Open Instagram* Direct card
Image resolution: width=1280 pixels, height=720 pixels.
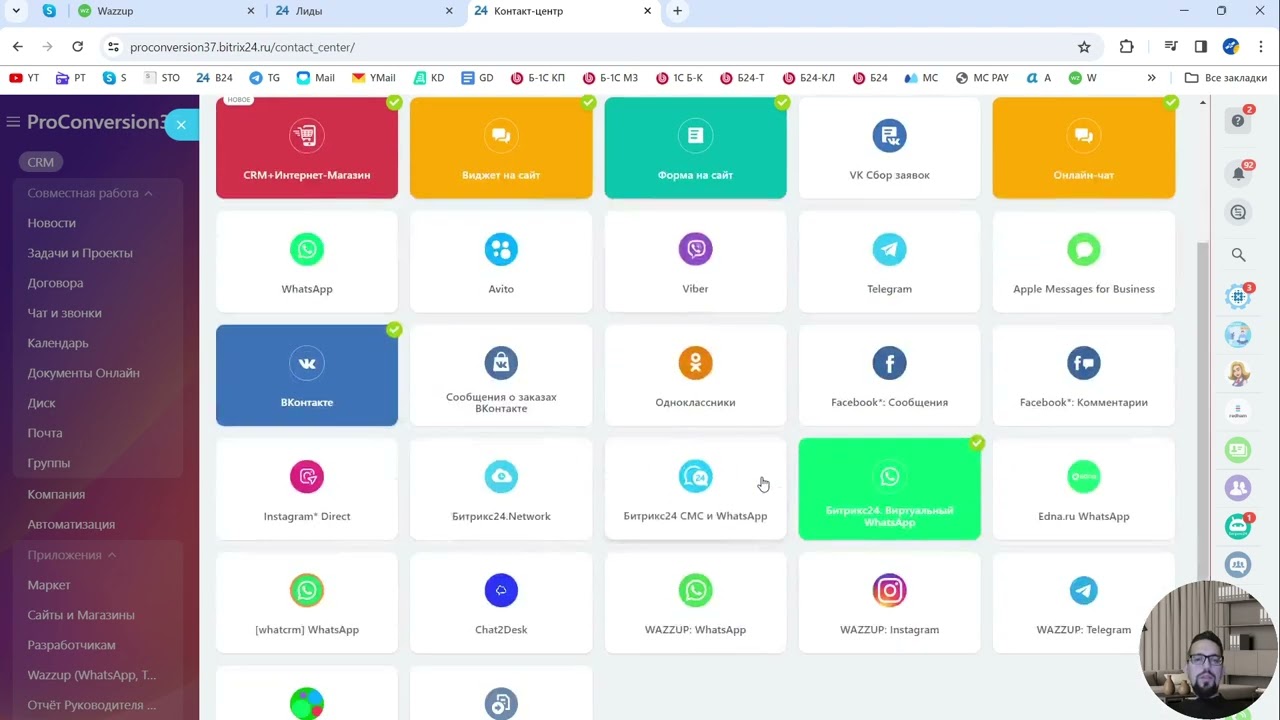[x=307, y=489]
